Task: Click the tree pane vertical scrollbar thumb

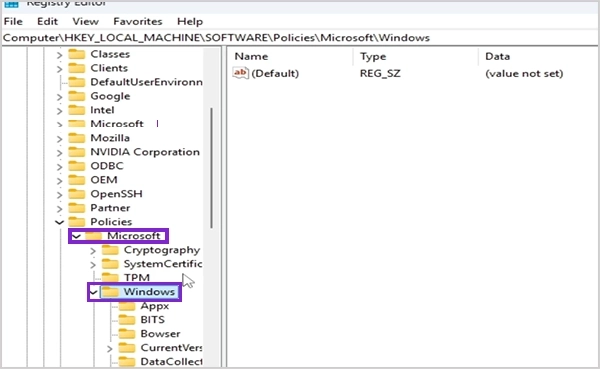Action: point(211,168)
